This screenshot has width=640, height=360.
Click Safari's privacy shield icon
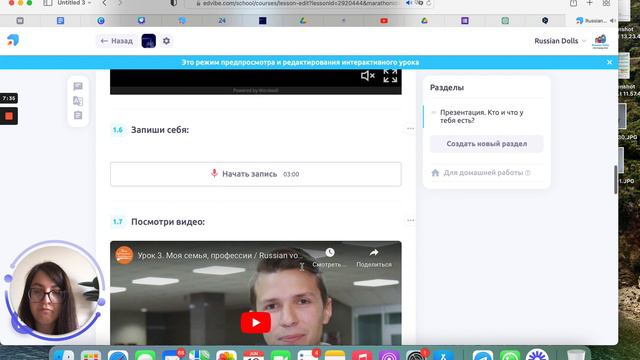pyautogui.click(x=173, y=3)
